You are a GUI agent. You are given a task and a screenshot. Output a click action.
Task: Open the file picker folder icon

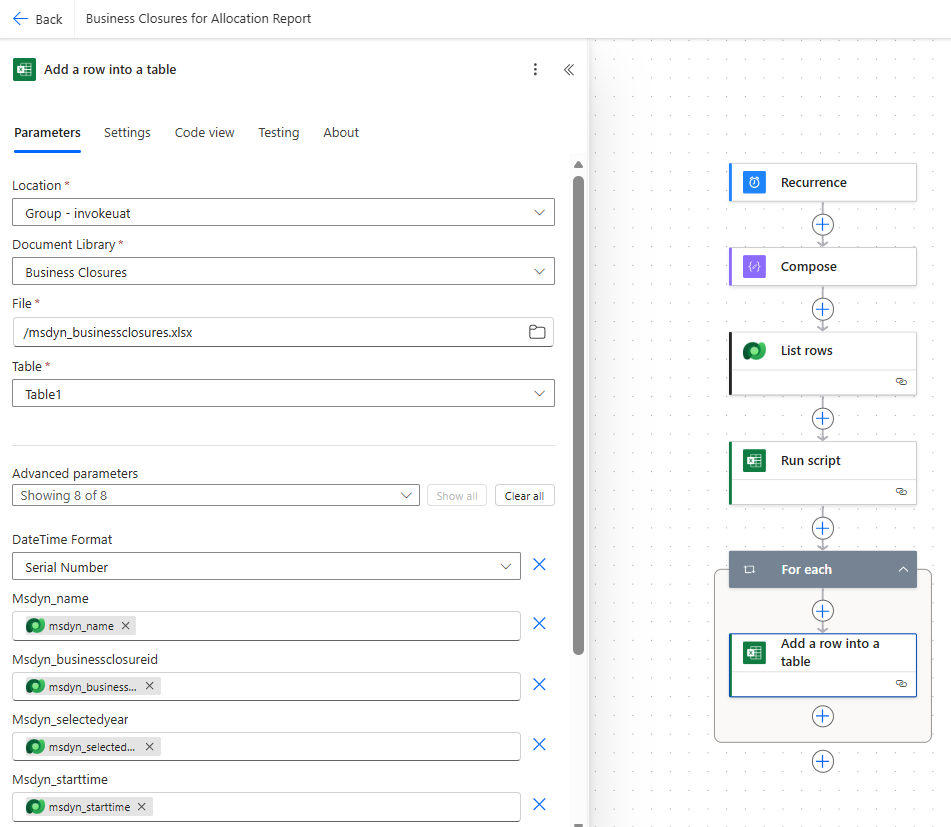click(x=537, y=332)
